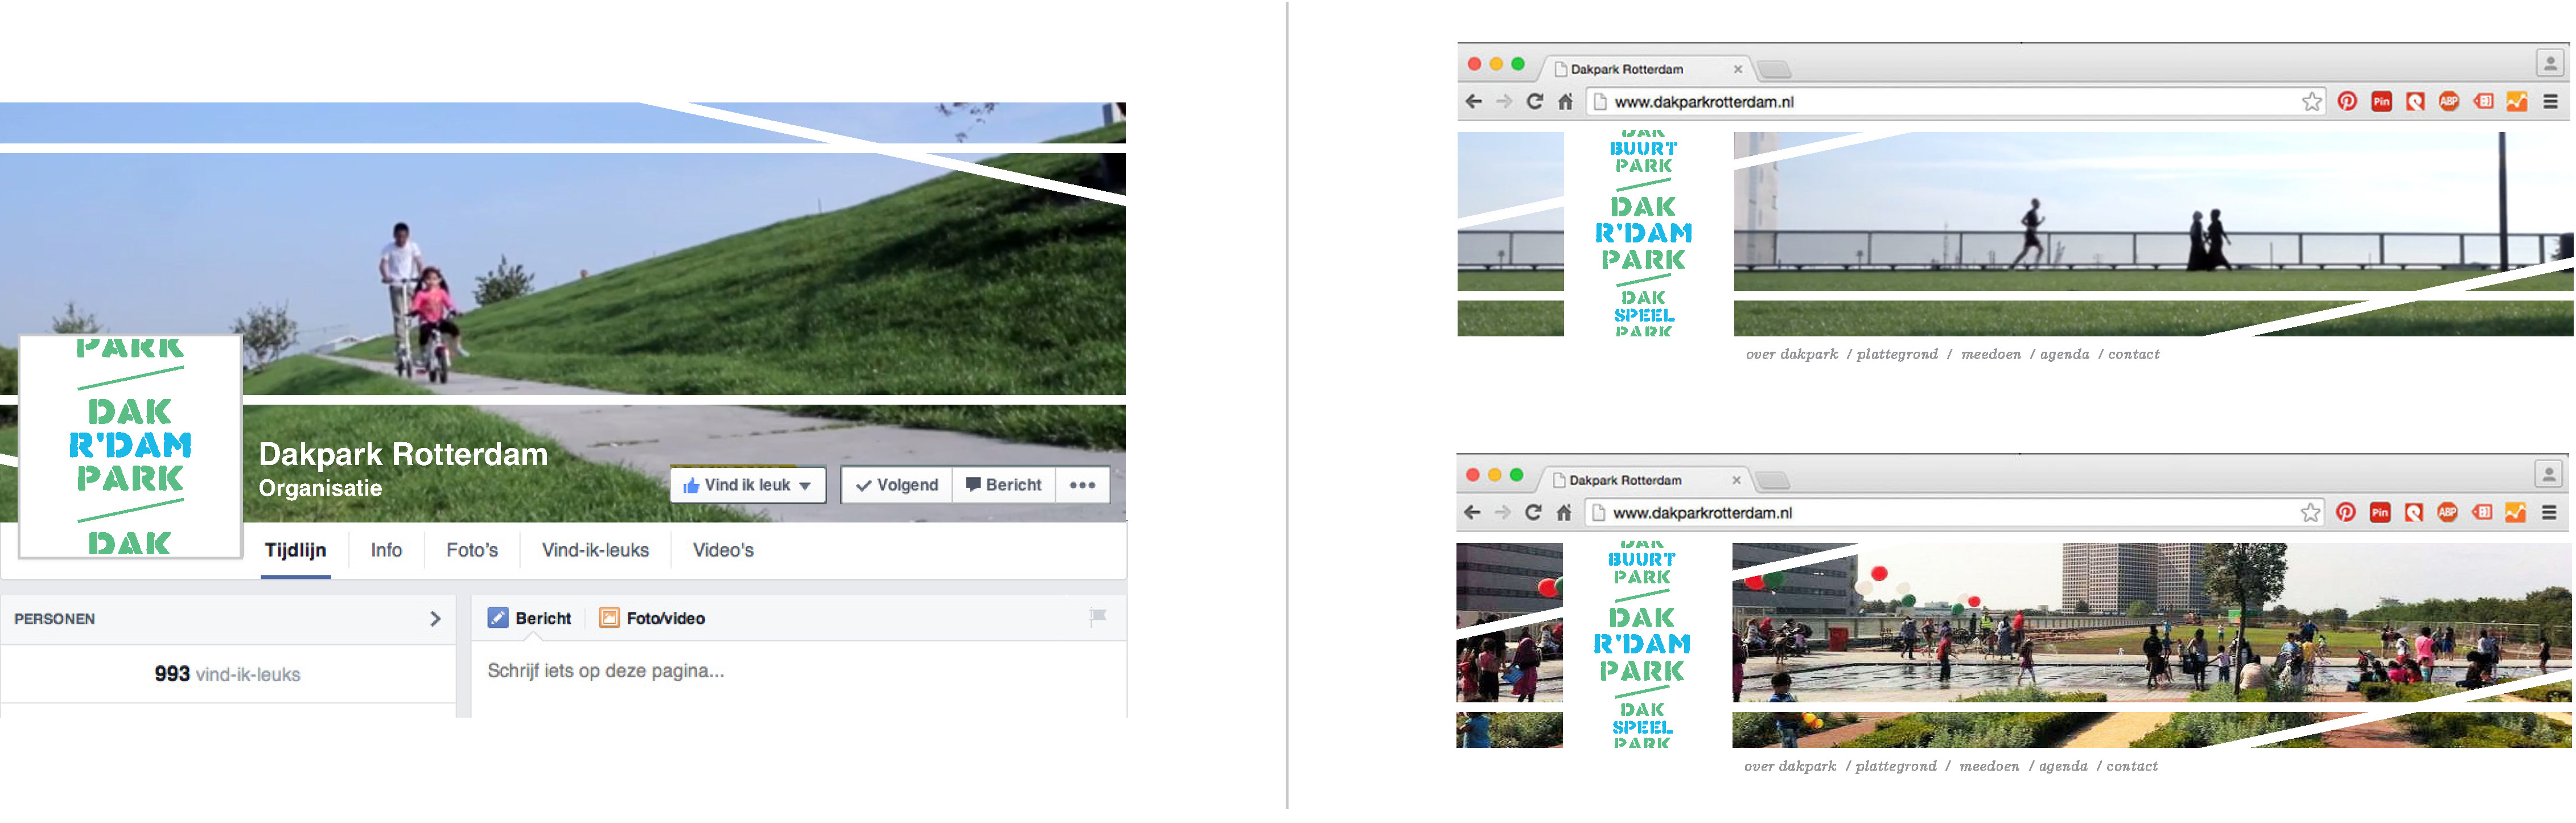Open Pinterest circle extension in runner-photo browser
Screen dimensions: 2576x823
coord(2347,101)
